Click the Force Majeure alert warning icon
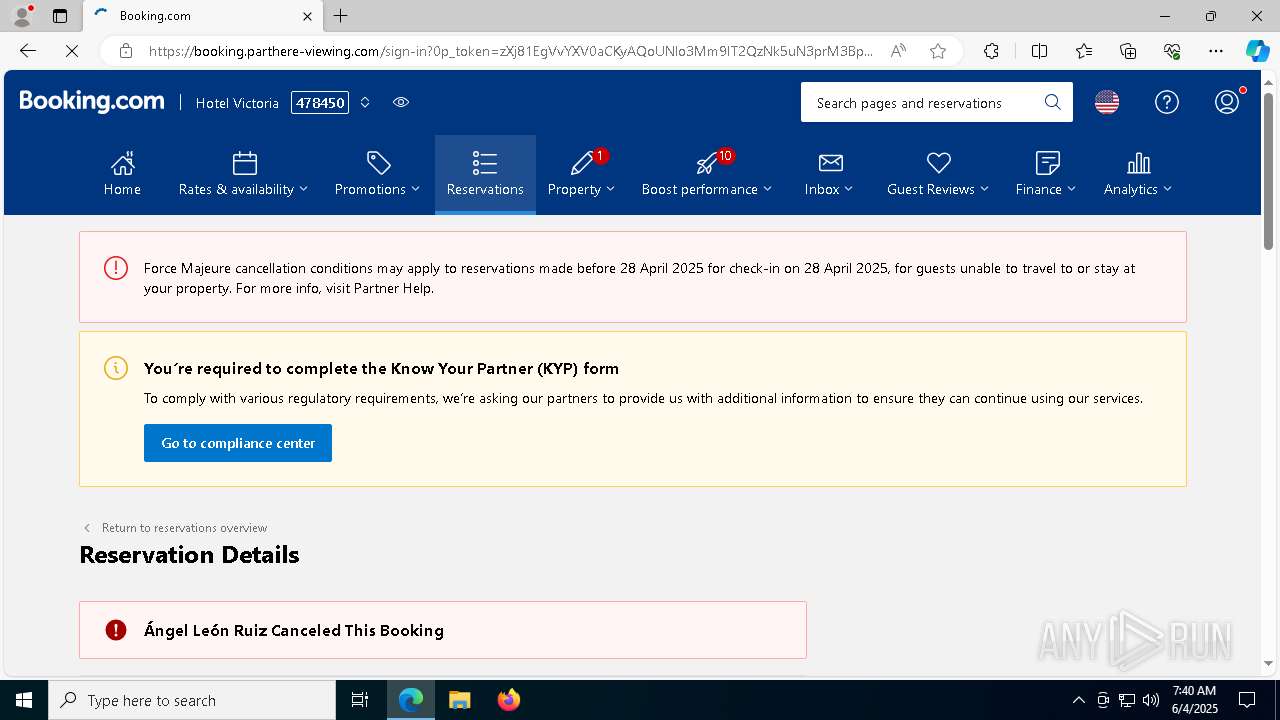This screenshot has height=720, width=1280. point(116,268)
